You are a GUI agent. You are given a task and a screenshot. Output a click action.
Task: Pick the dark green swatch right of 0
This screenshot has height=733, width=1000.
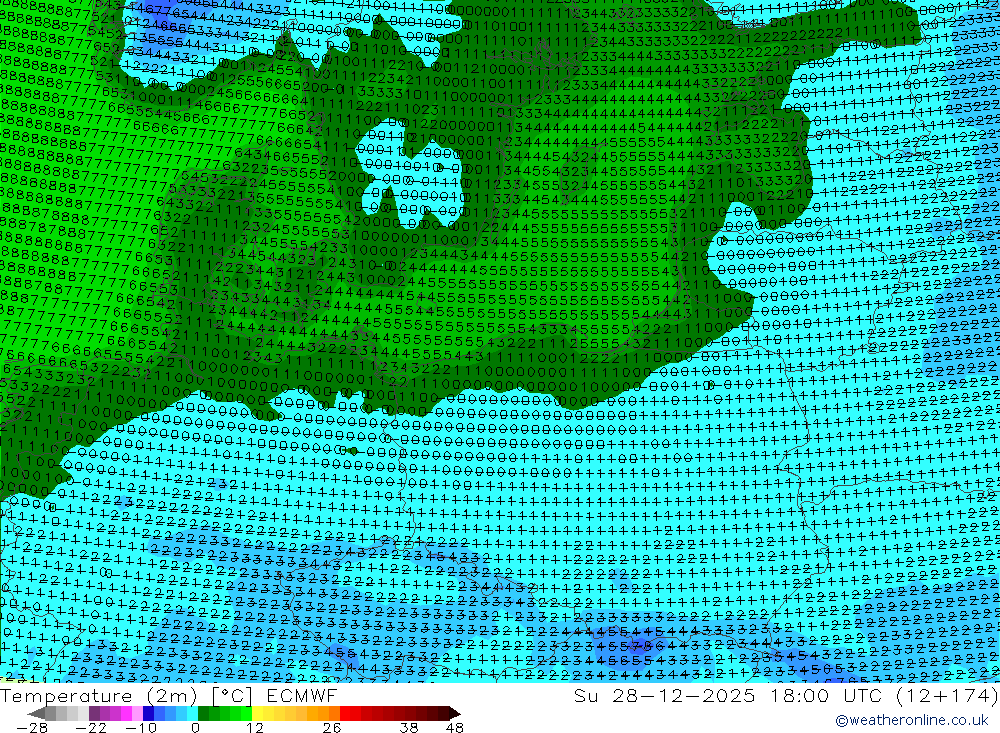pyautogui.click(x=203, y=713)
